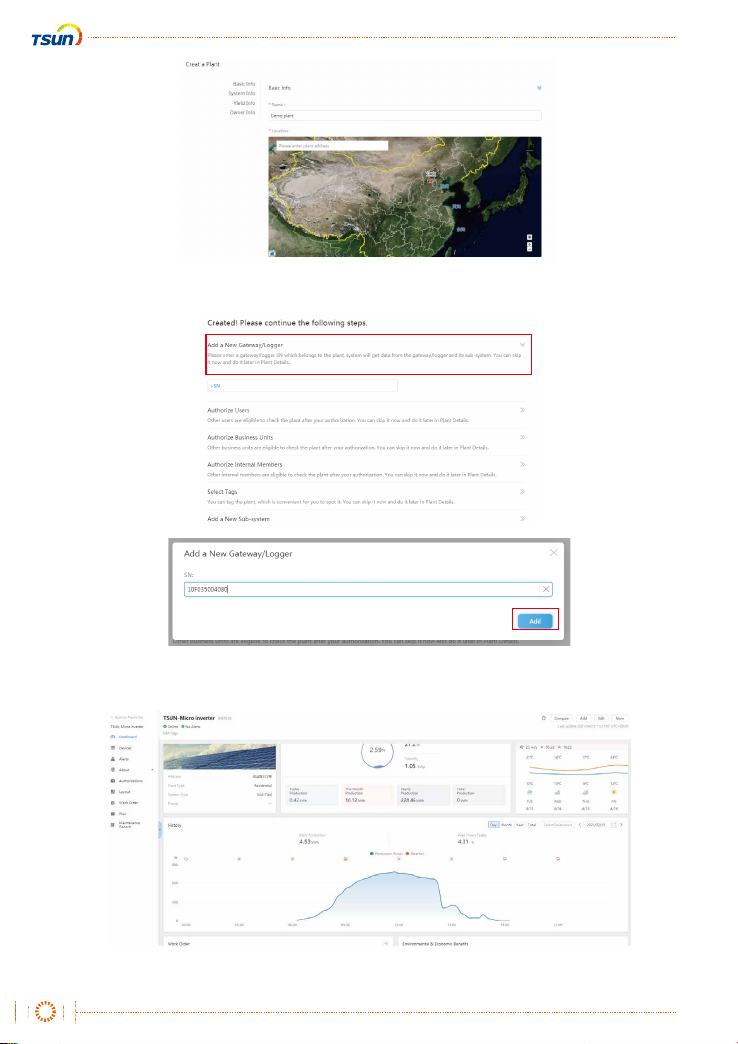Clear the SN field with its X icon
The height and width of the screenshot is (1044, 738).
546,589
